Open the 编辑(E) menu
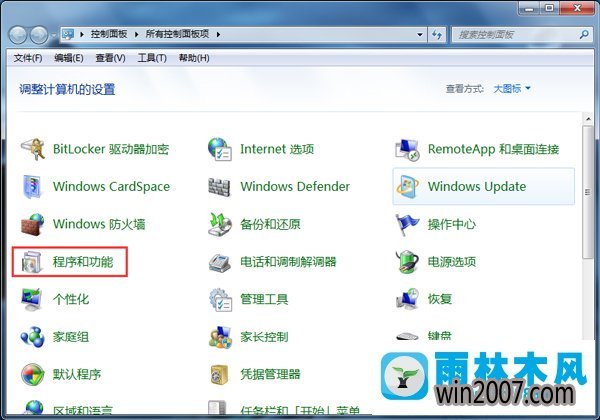Screen dimensions: 600x420 [x=69, y=58]
